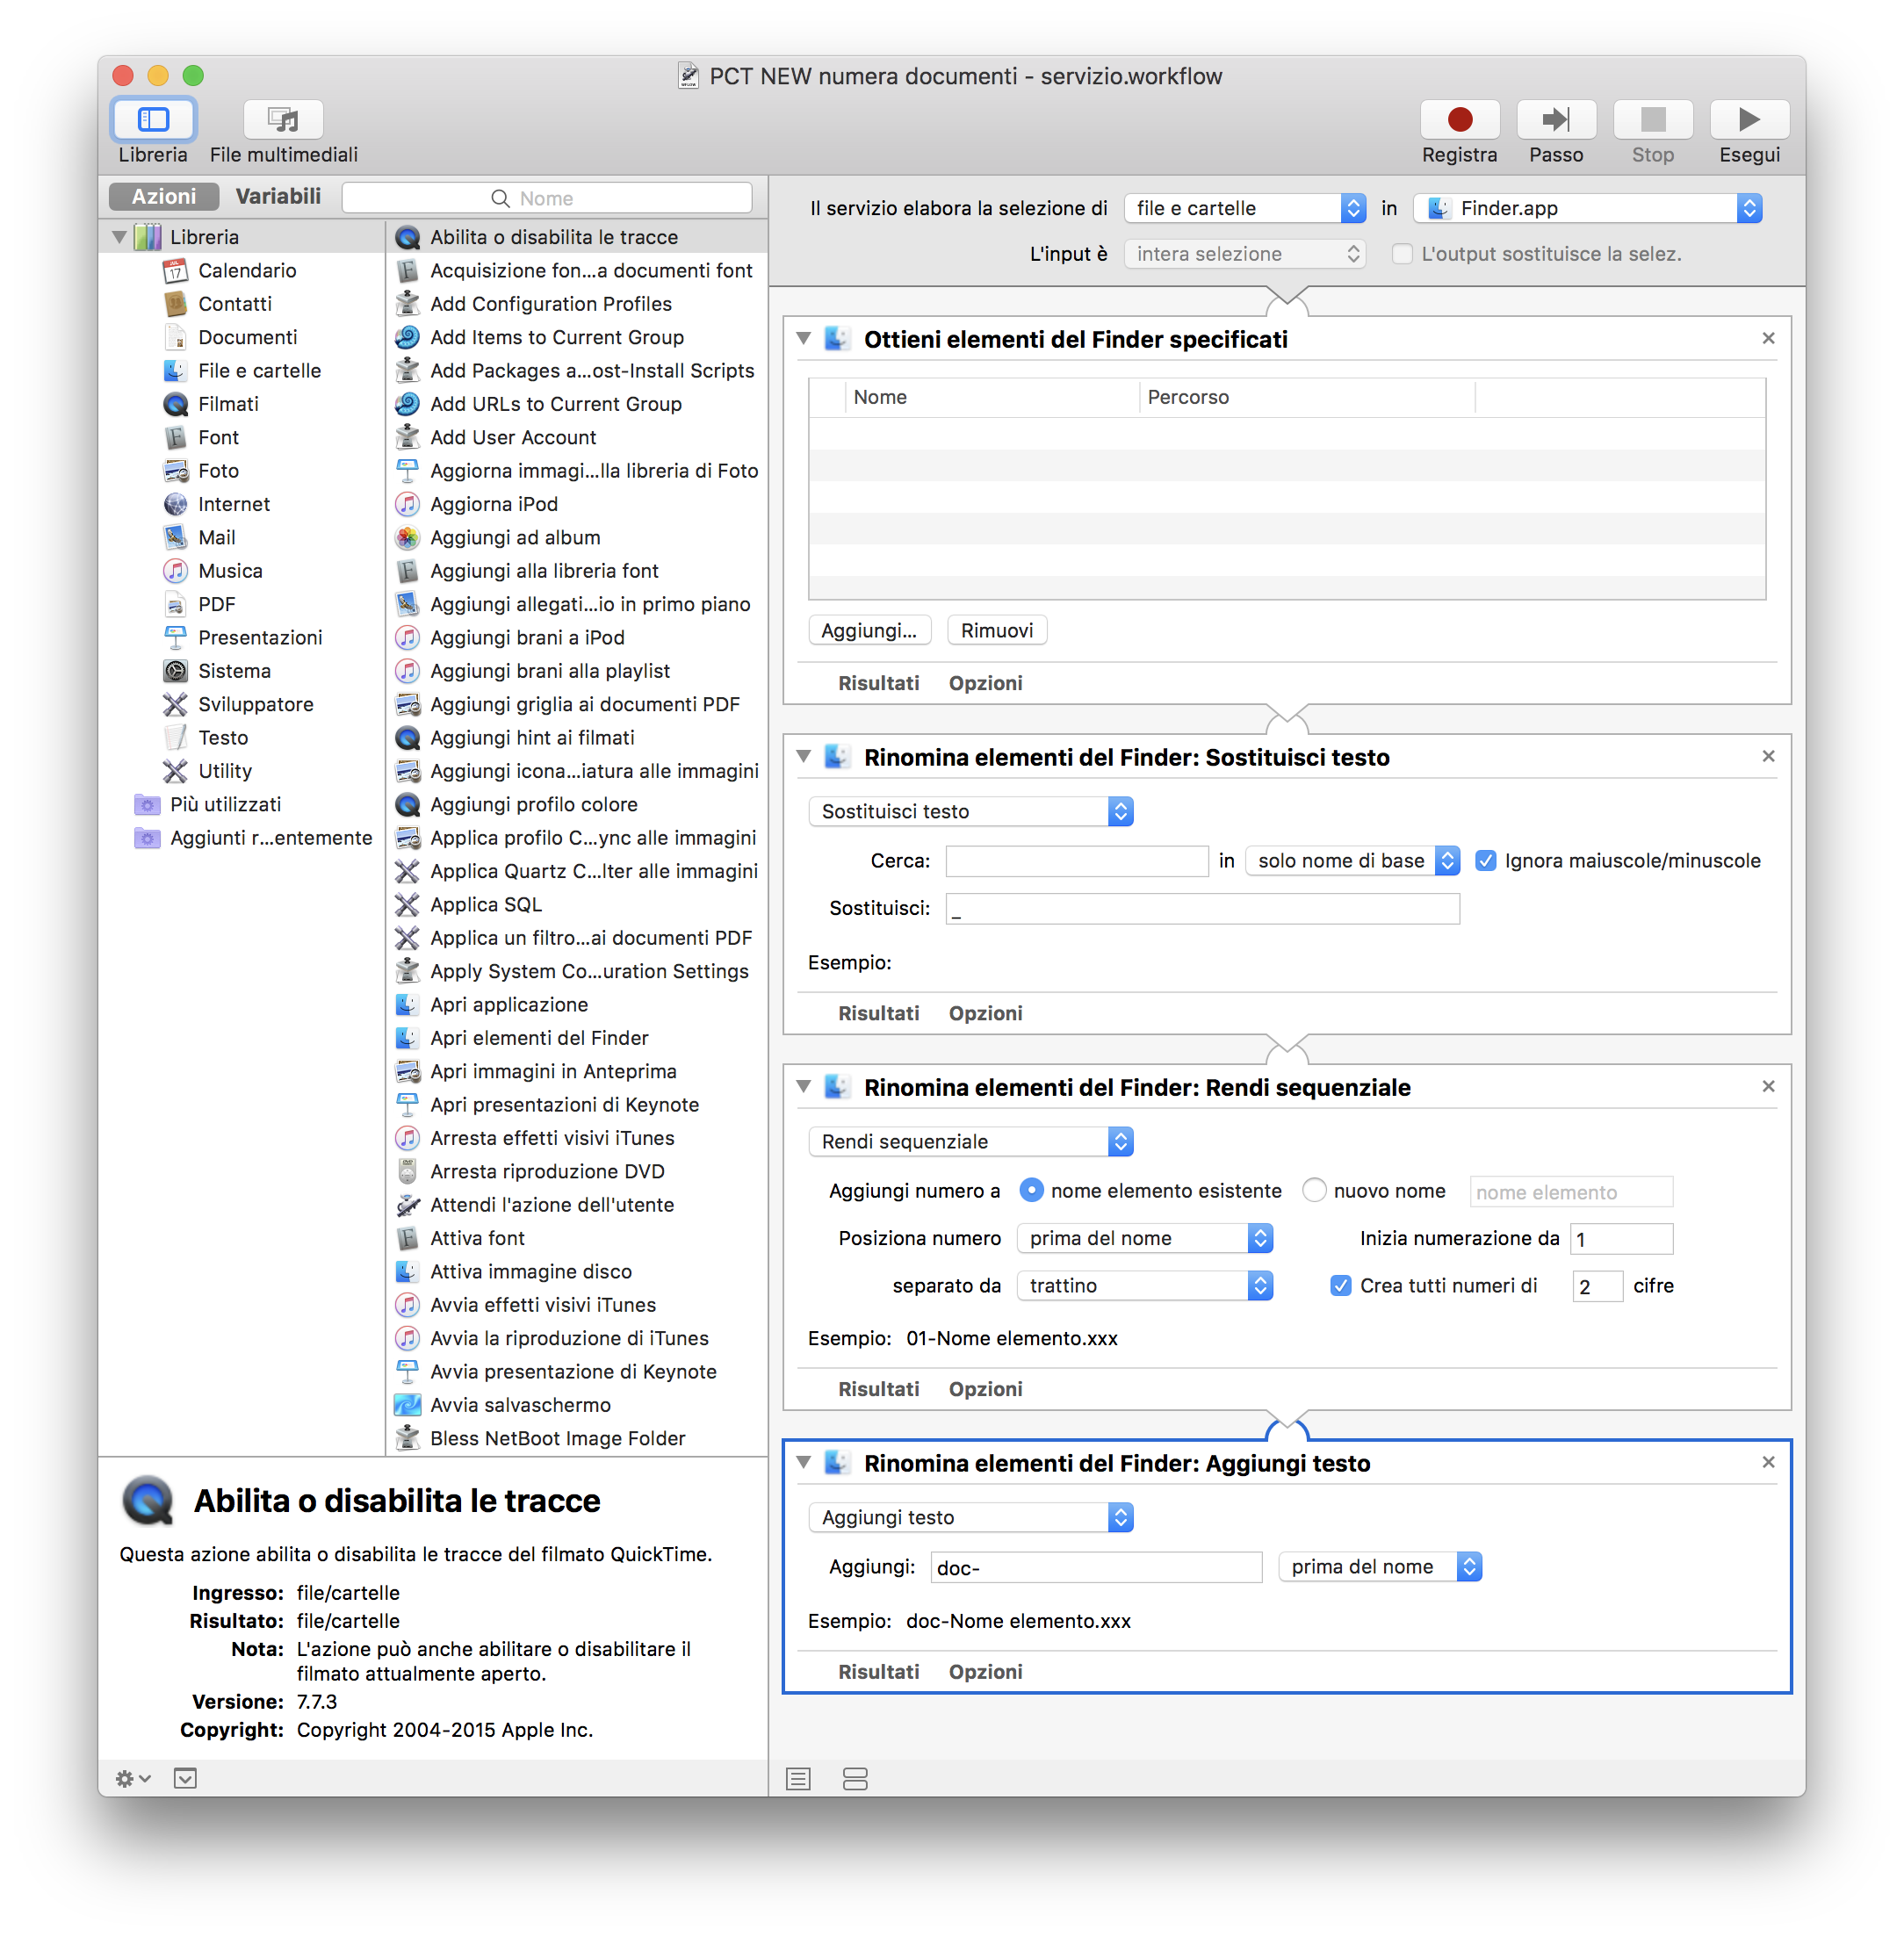The width and height of the screenshot is (1904, 1937).
Task: Toggle Ignora maiuscole/minuscole checkbox
Action: tap(1486, 861)
